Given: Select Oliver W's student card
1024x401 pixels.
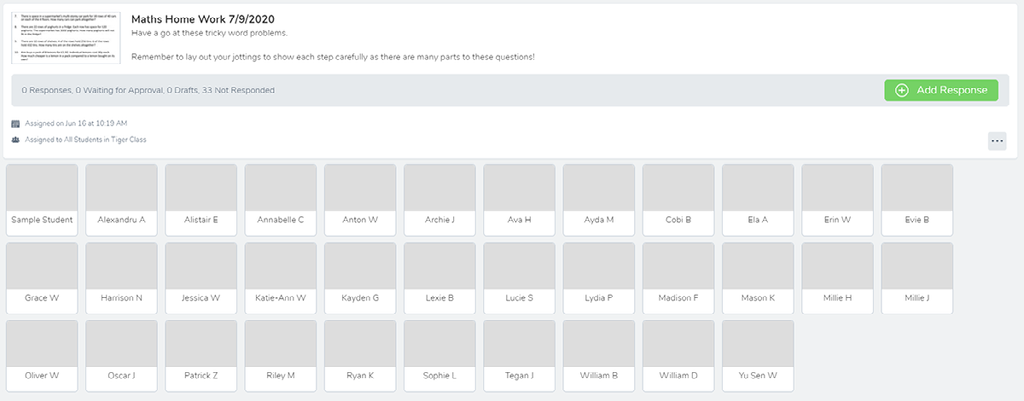Looking at the screenshot, I should coord(42,355).
